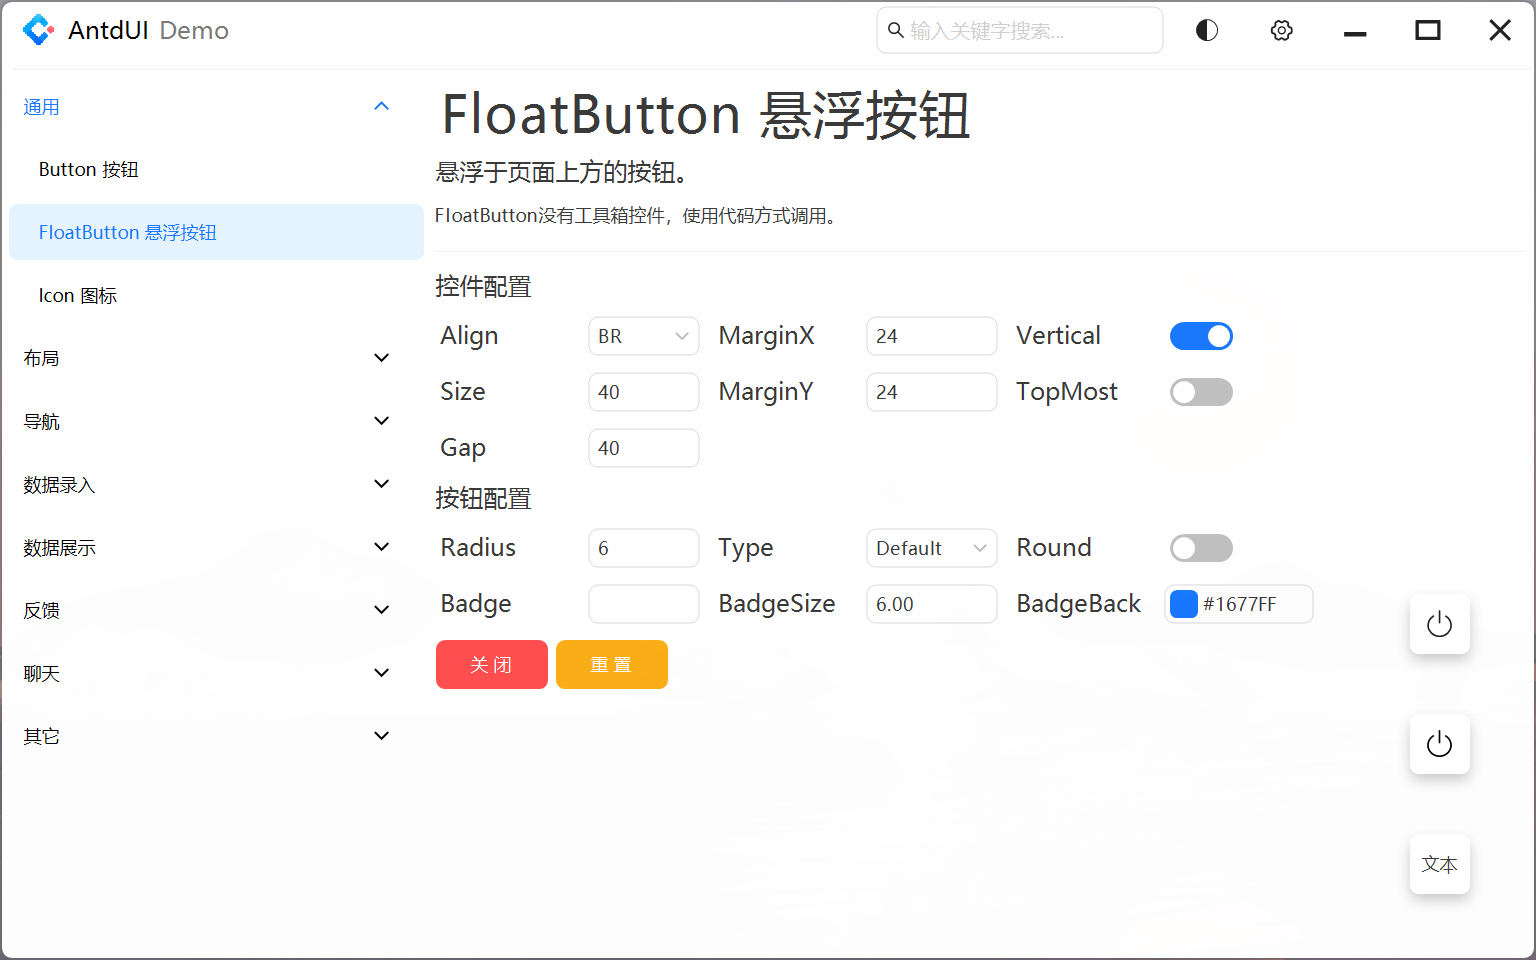1536x960 pixels.
Task: Click the floating 文本 button
Action: tap(1439, 864)
